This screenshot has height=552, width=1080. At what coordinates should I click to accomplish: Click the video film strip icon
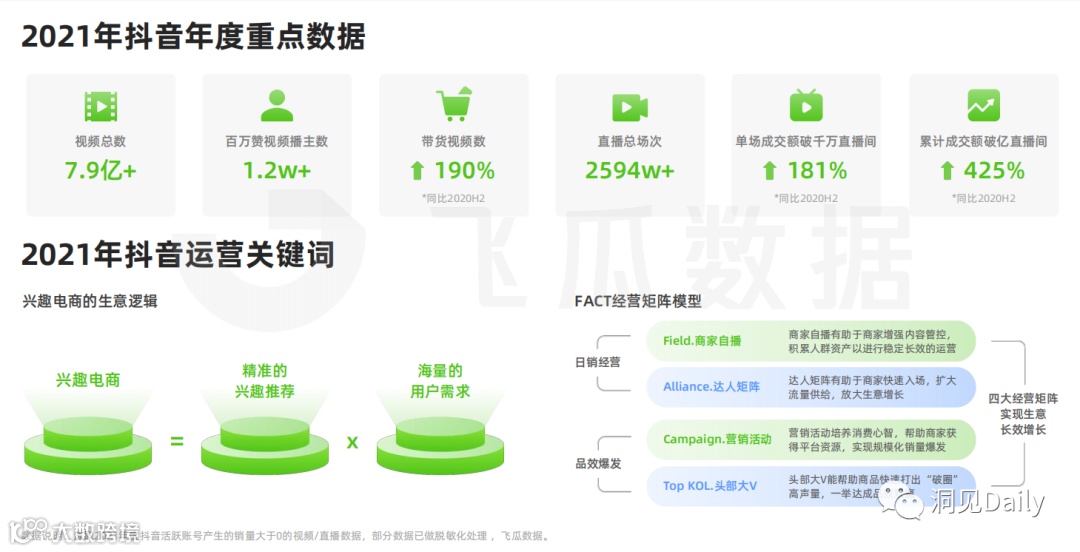[101, 107]
